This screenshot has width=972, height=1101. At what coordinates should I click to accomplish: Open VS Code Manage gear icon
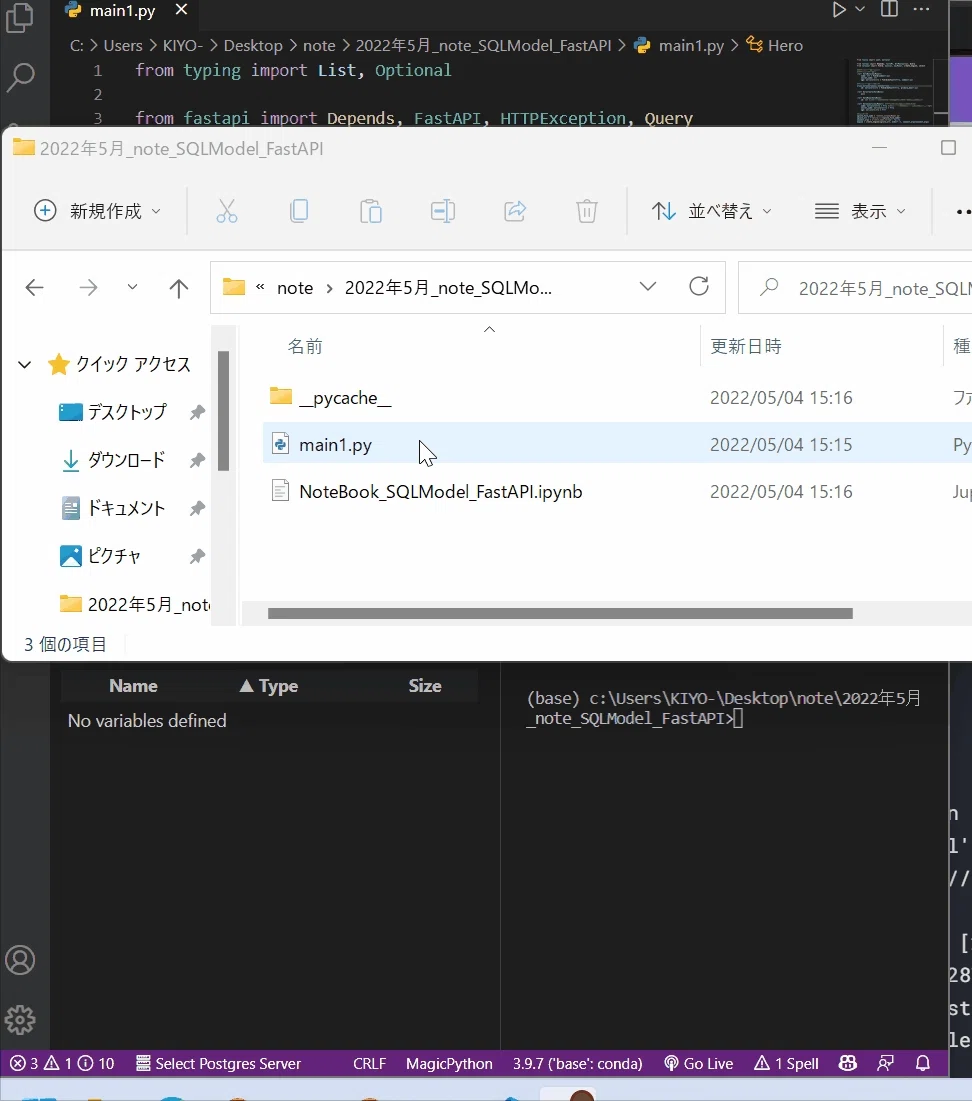pyautogui.click(x=20, y=1020)
